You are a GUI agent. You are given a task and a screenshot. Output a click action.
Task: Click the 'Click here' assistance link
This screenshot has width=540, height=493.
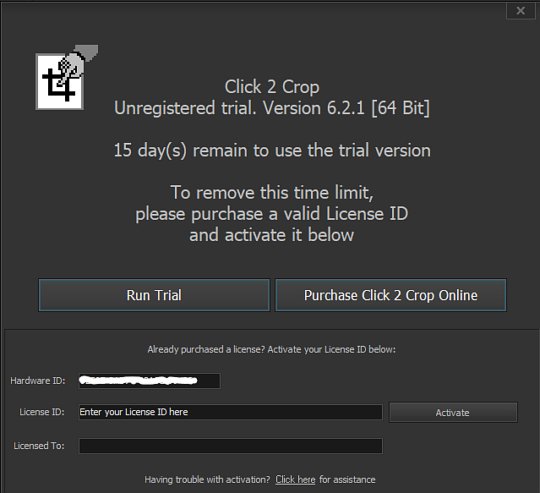click(x=295, y=480)
